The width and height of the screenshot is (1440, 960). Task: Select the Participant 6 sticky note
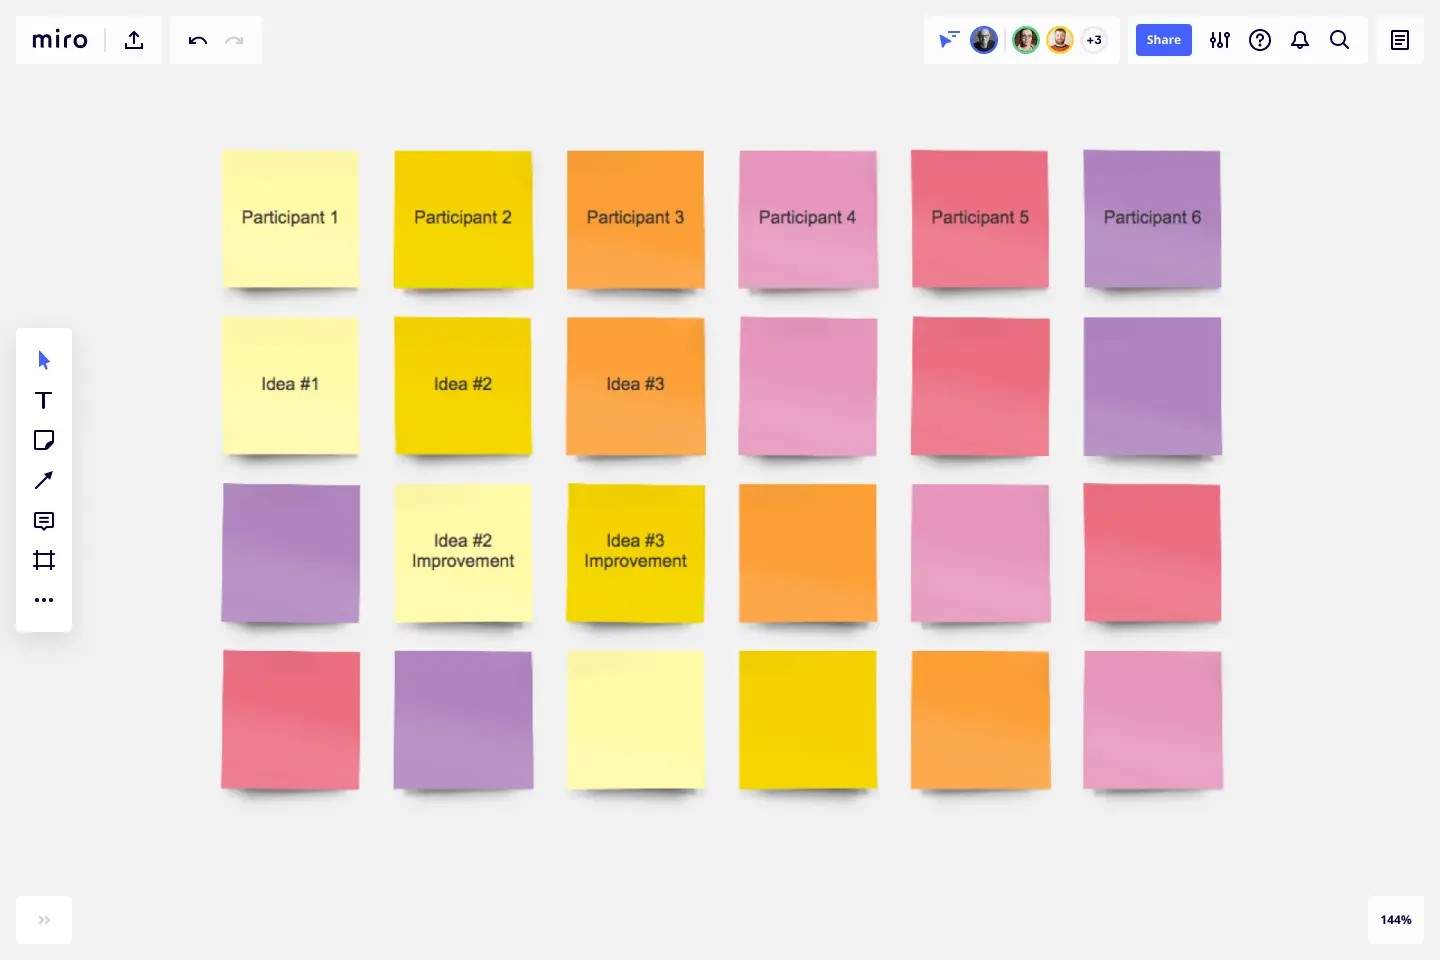[x=1152, y=220]
